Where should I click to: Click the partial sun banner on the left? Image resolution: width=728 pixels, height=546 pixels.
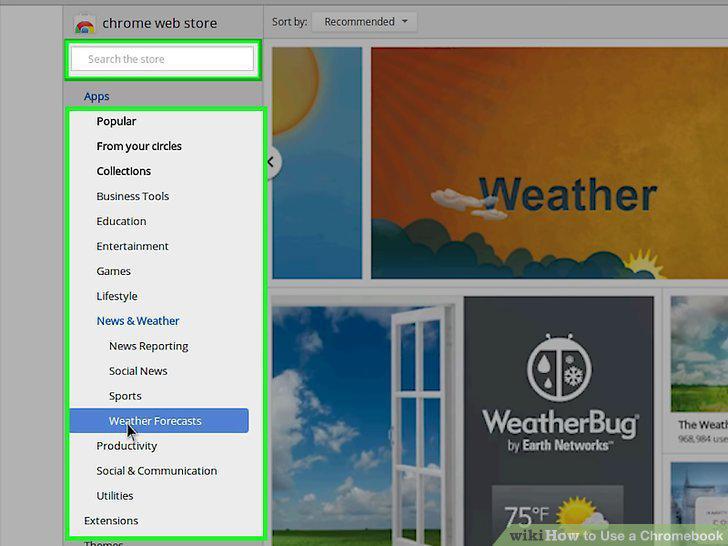(317, 163)
